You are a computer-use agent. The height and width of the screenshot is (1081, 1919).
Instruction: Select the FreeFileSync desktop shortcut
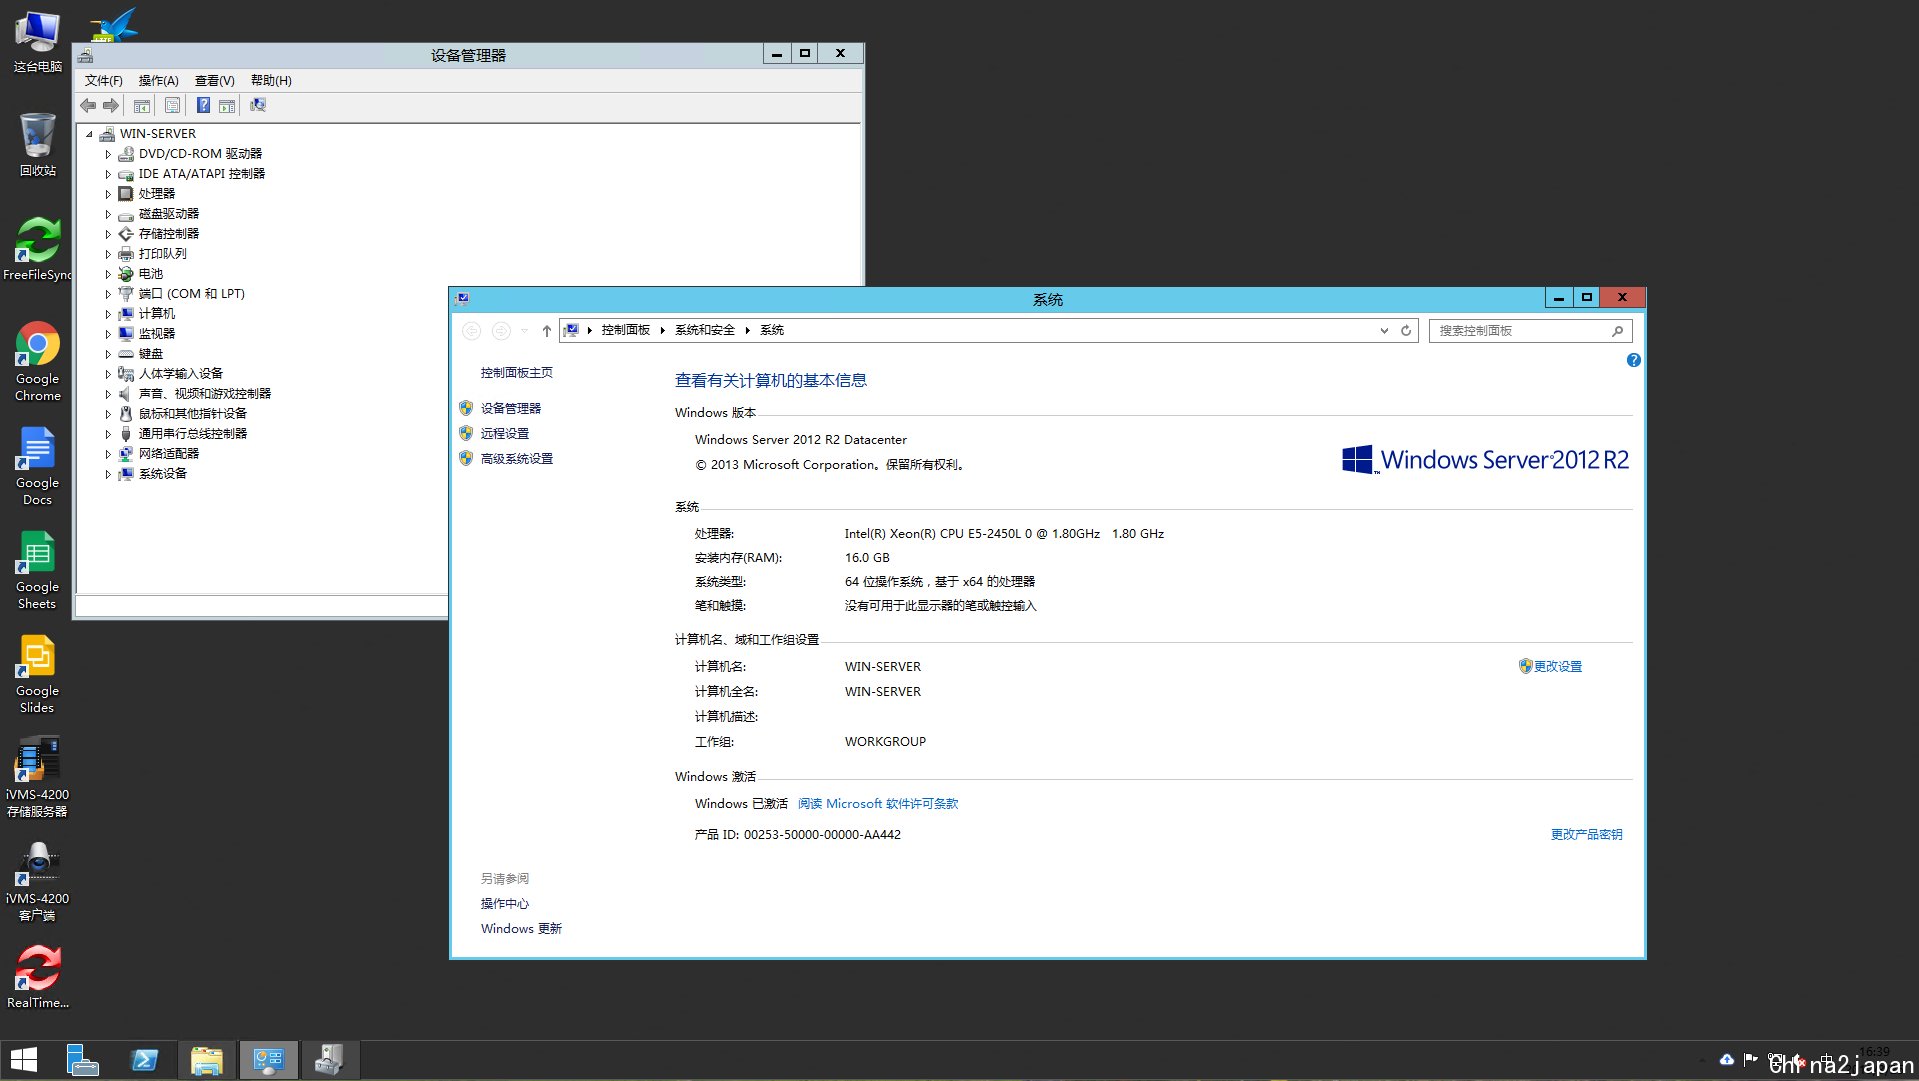tap(37, 249)
